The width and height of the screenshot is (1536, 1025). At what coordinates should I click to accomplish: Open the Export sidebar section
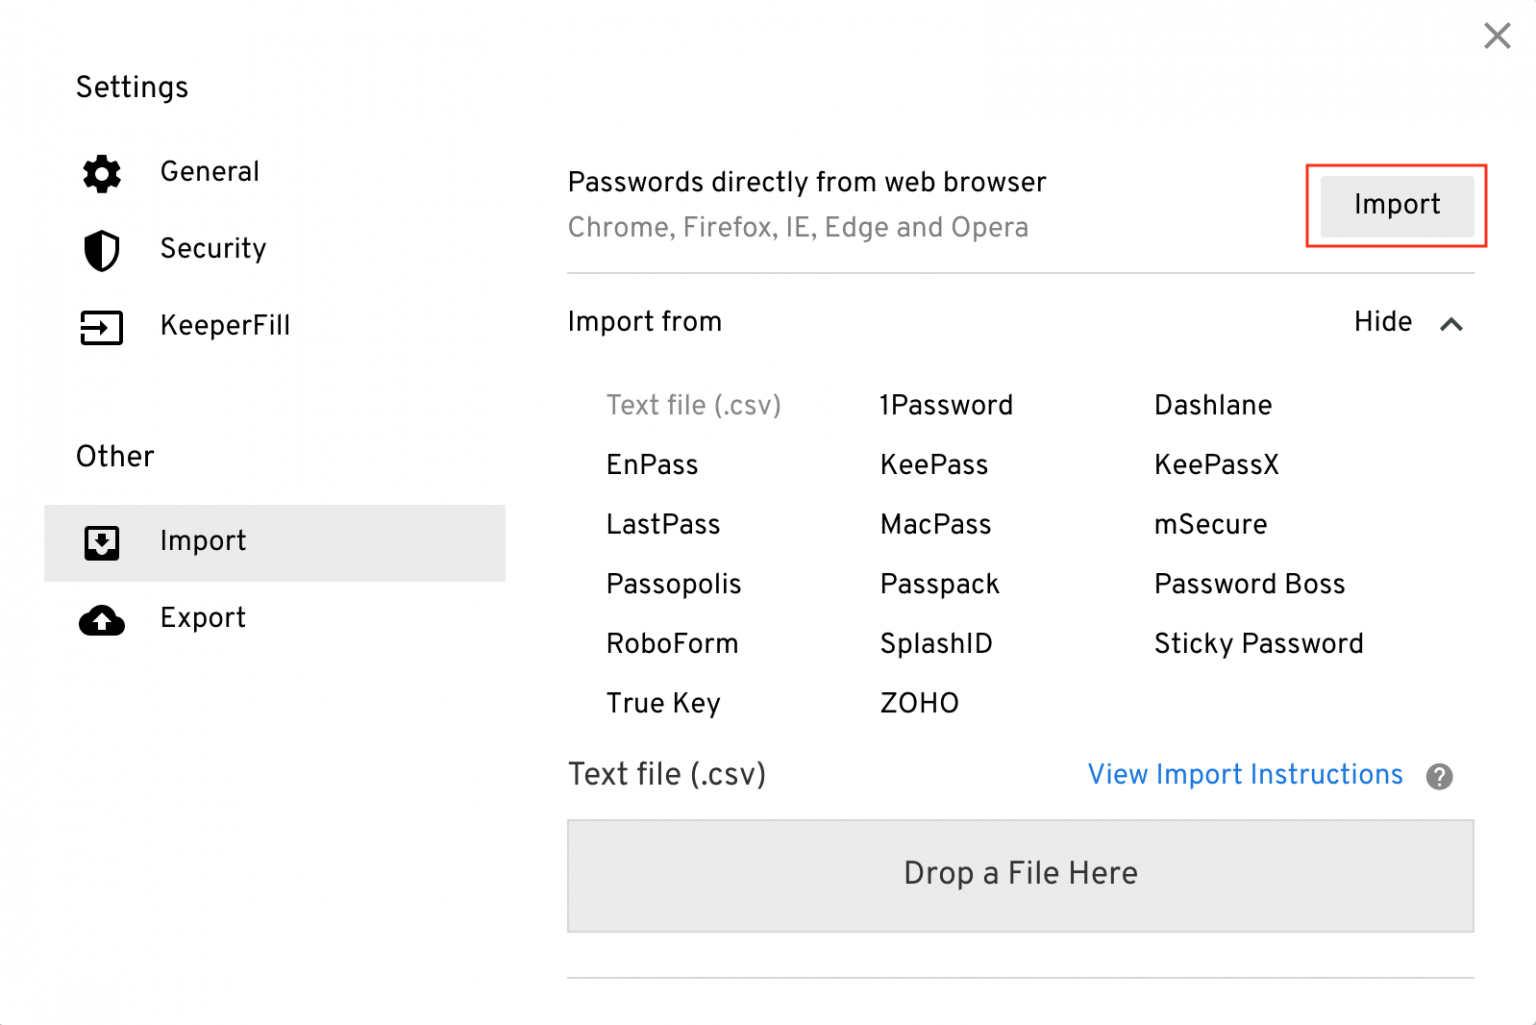[203, 618]
